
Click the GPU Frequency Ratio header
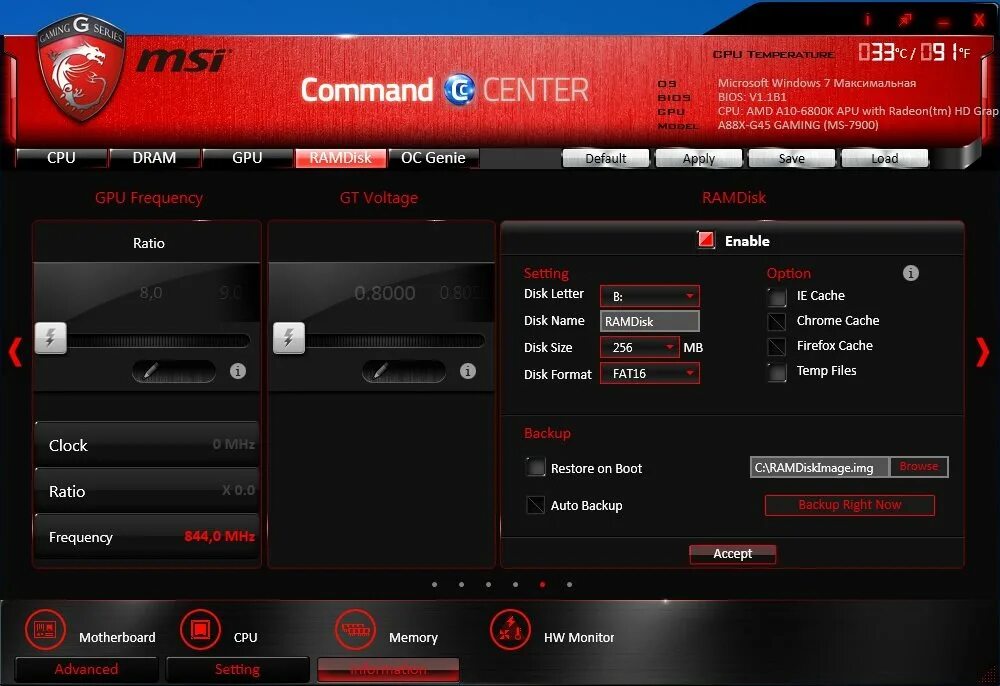(149, 243)
